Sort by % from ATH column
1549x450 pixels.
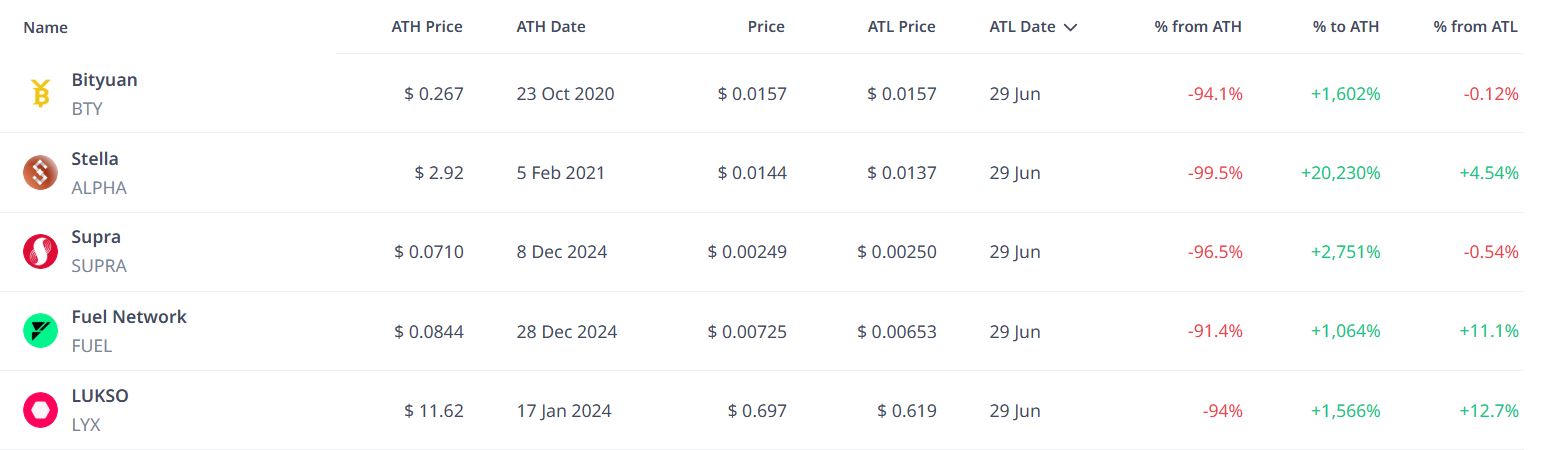click(x=1198, y=27)
